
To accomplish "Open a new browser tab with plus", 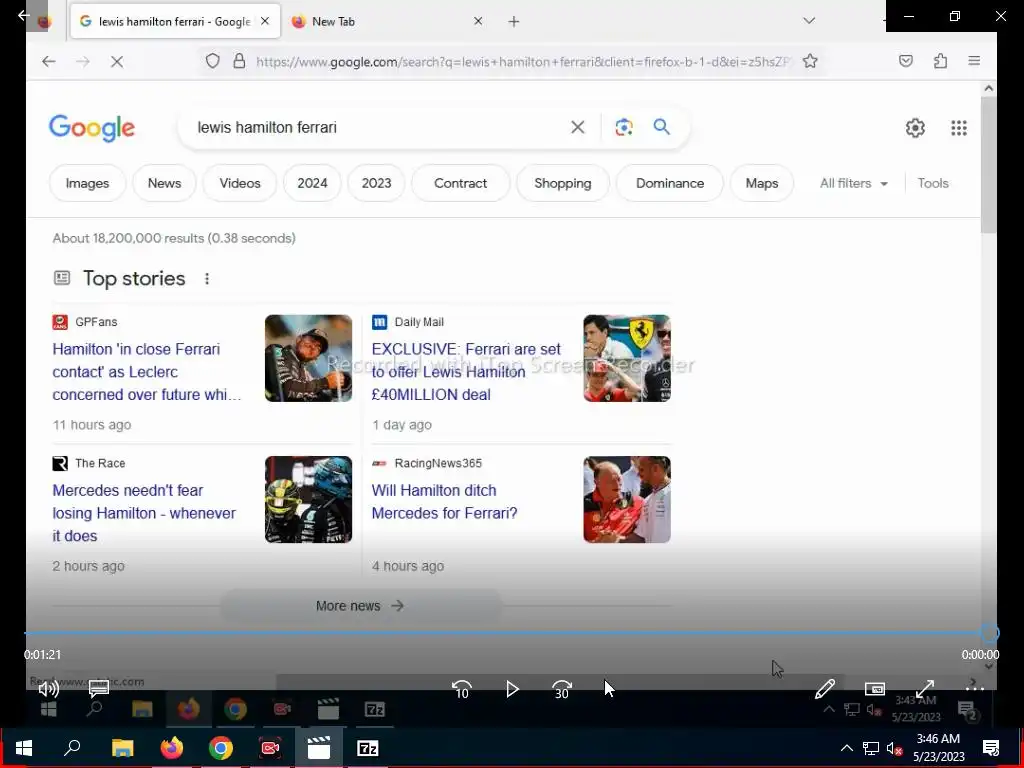I will [x=514, y=22].
